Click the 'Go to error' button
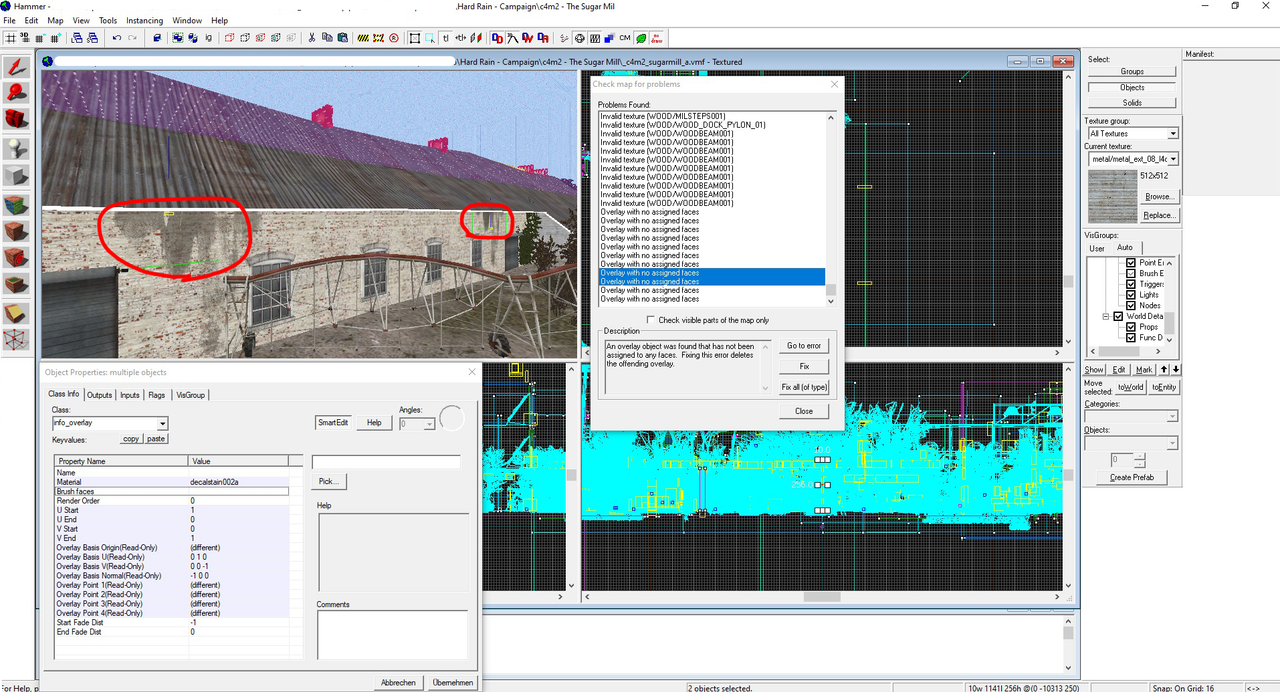The width and height of the screenshot is (1280, 692). [x=803, y=346]
